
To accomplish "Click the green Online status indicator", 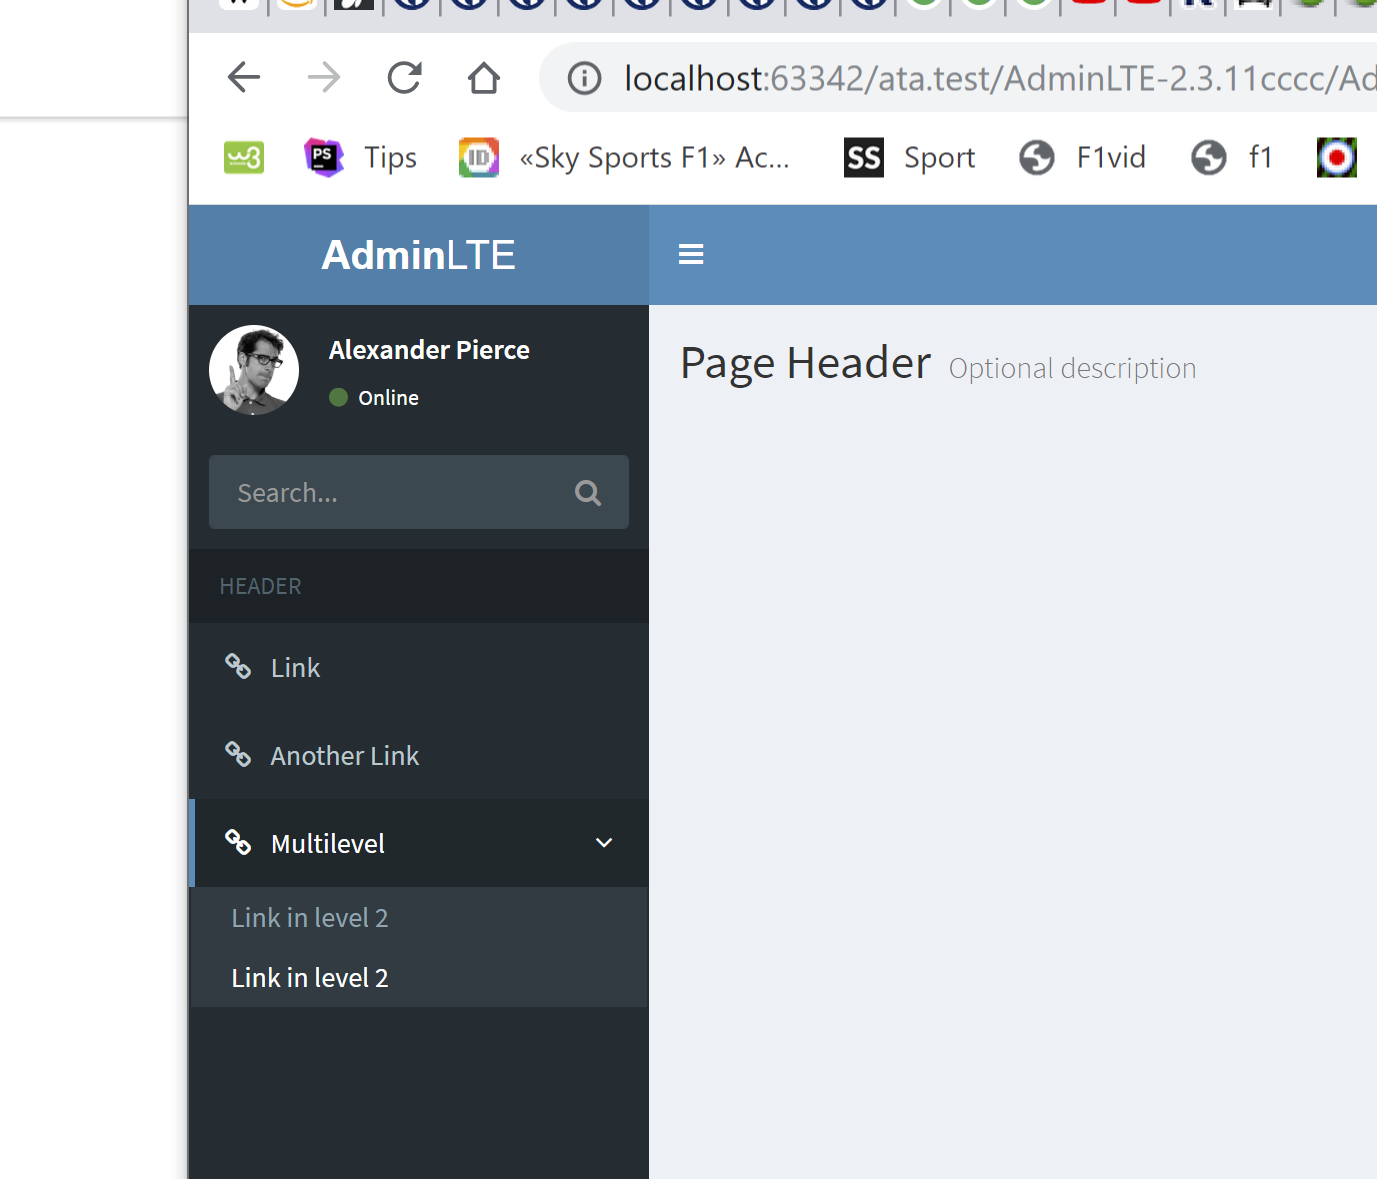I will [x=338, y=397].
